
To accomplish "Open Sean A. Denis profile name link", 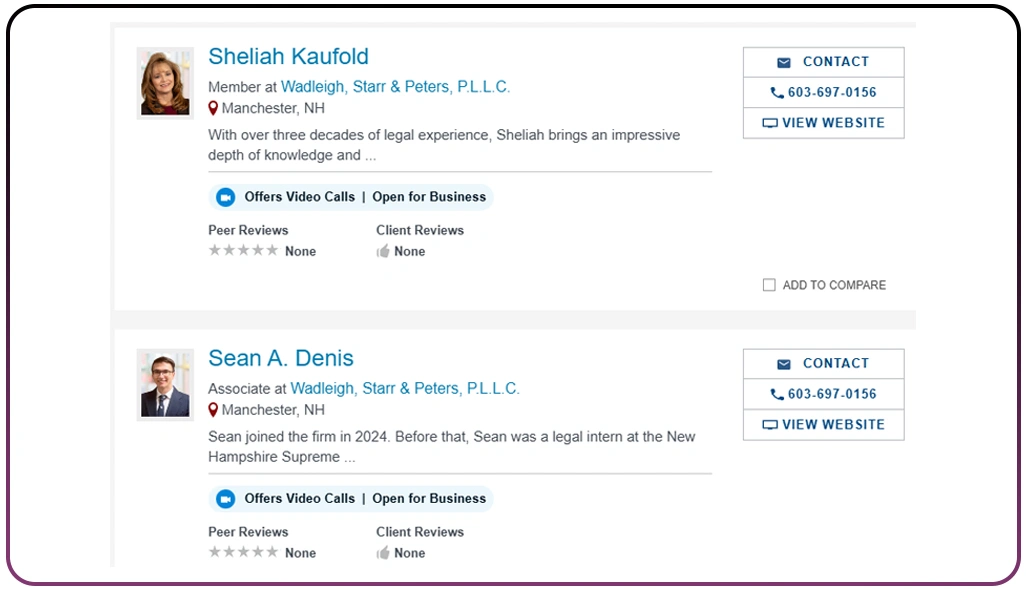I will [x=281, y=358].
